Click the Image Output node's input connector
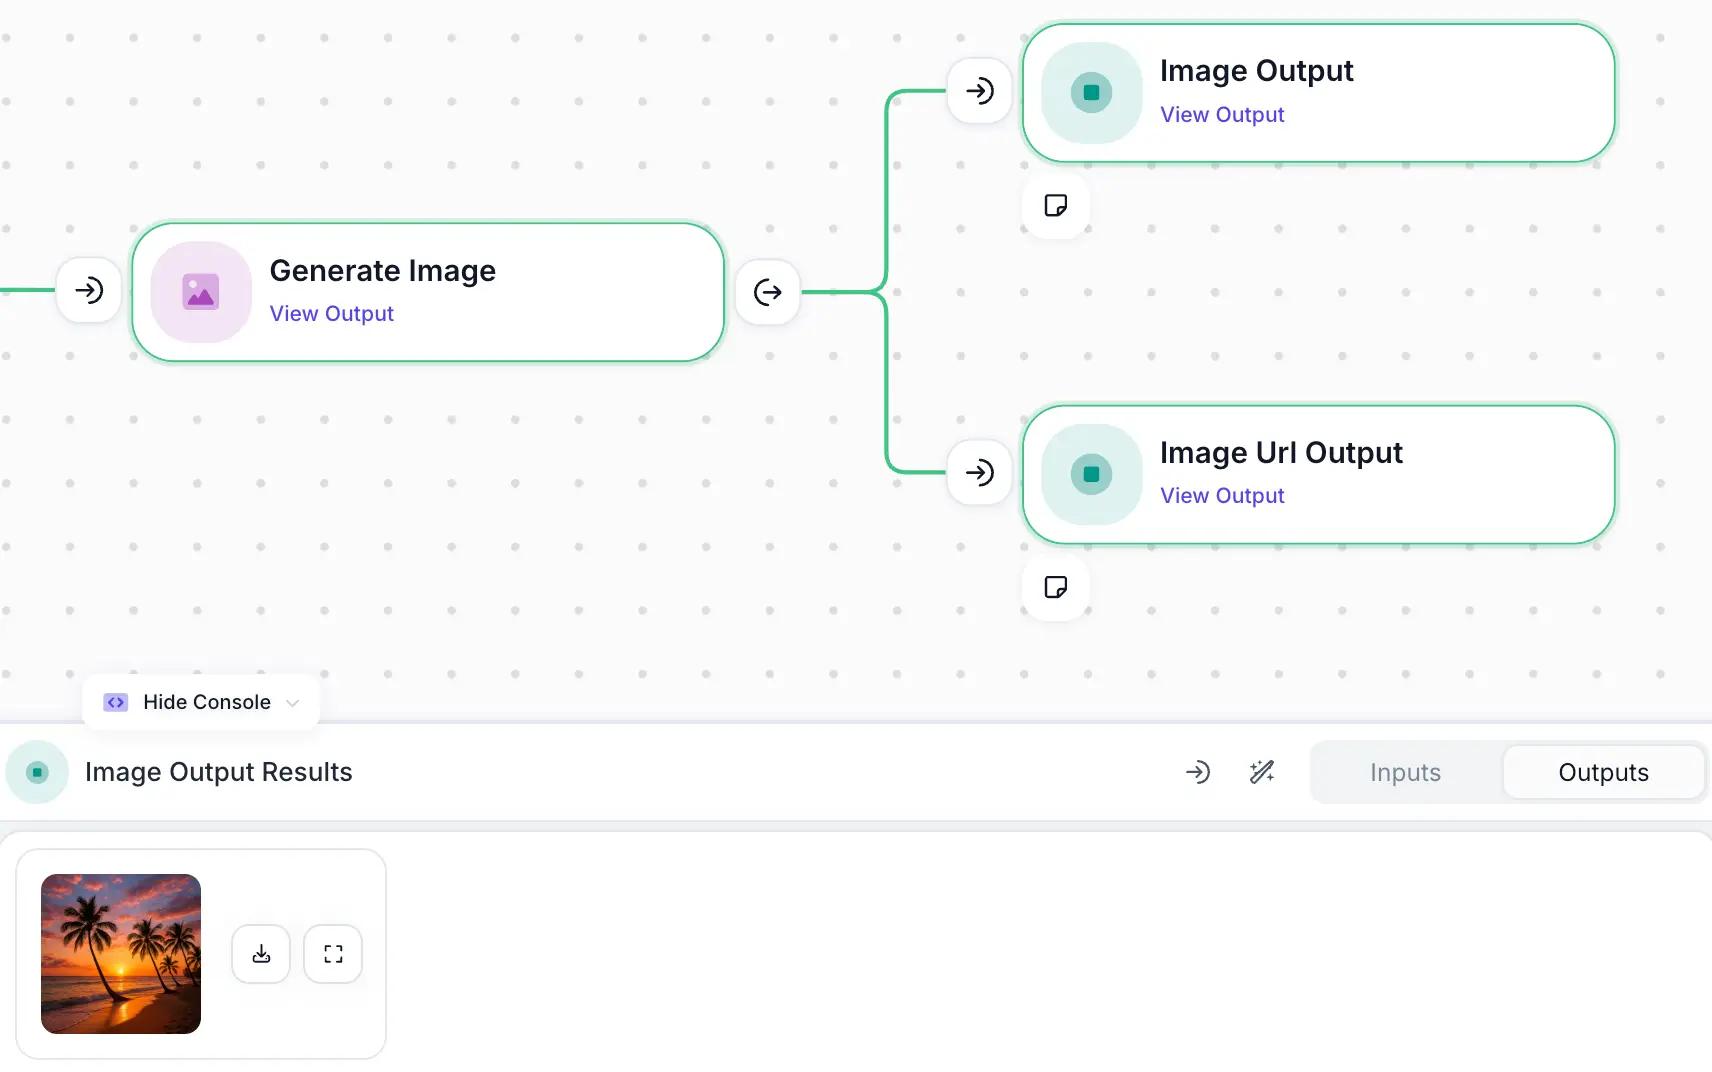This screenshot has width=1712, height=1072. pyautogui.click(x=980, y=91)
